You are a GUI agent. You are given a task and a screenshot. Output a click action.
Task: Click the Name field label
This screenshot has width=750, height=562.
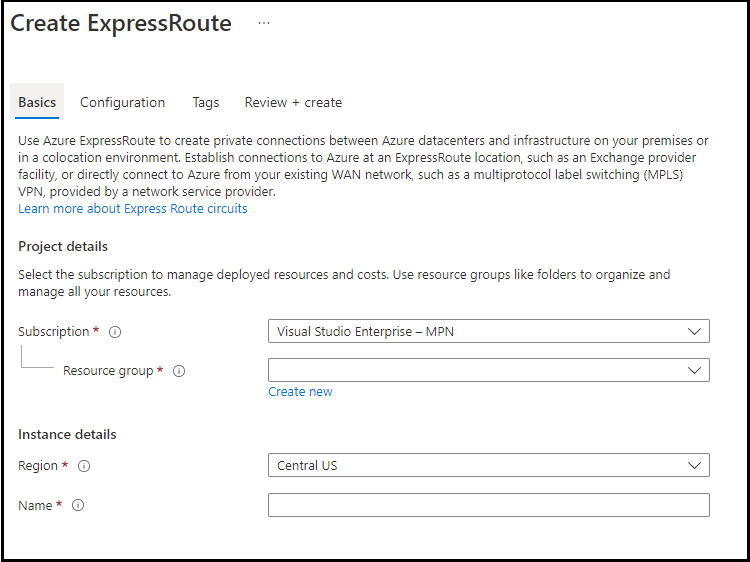35,506
